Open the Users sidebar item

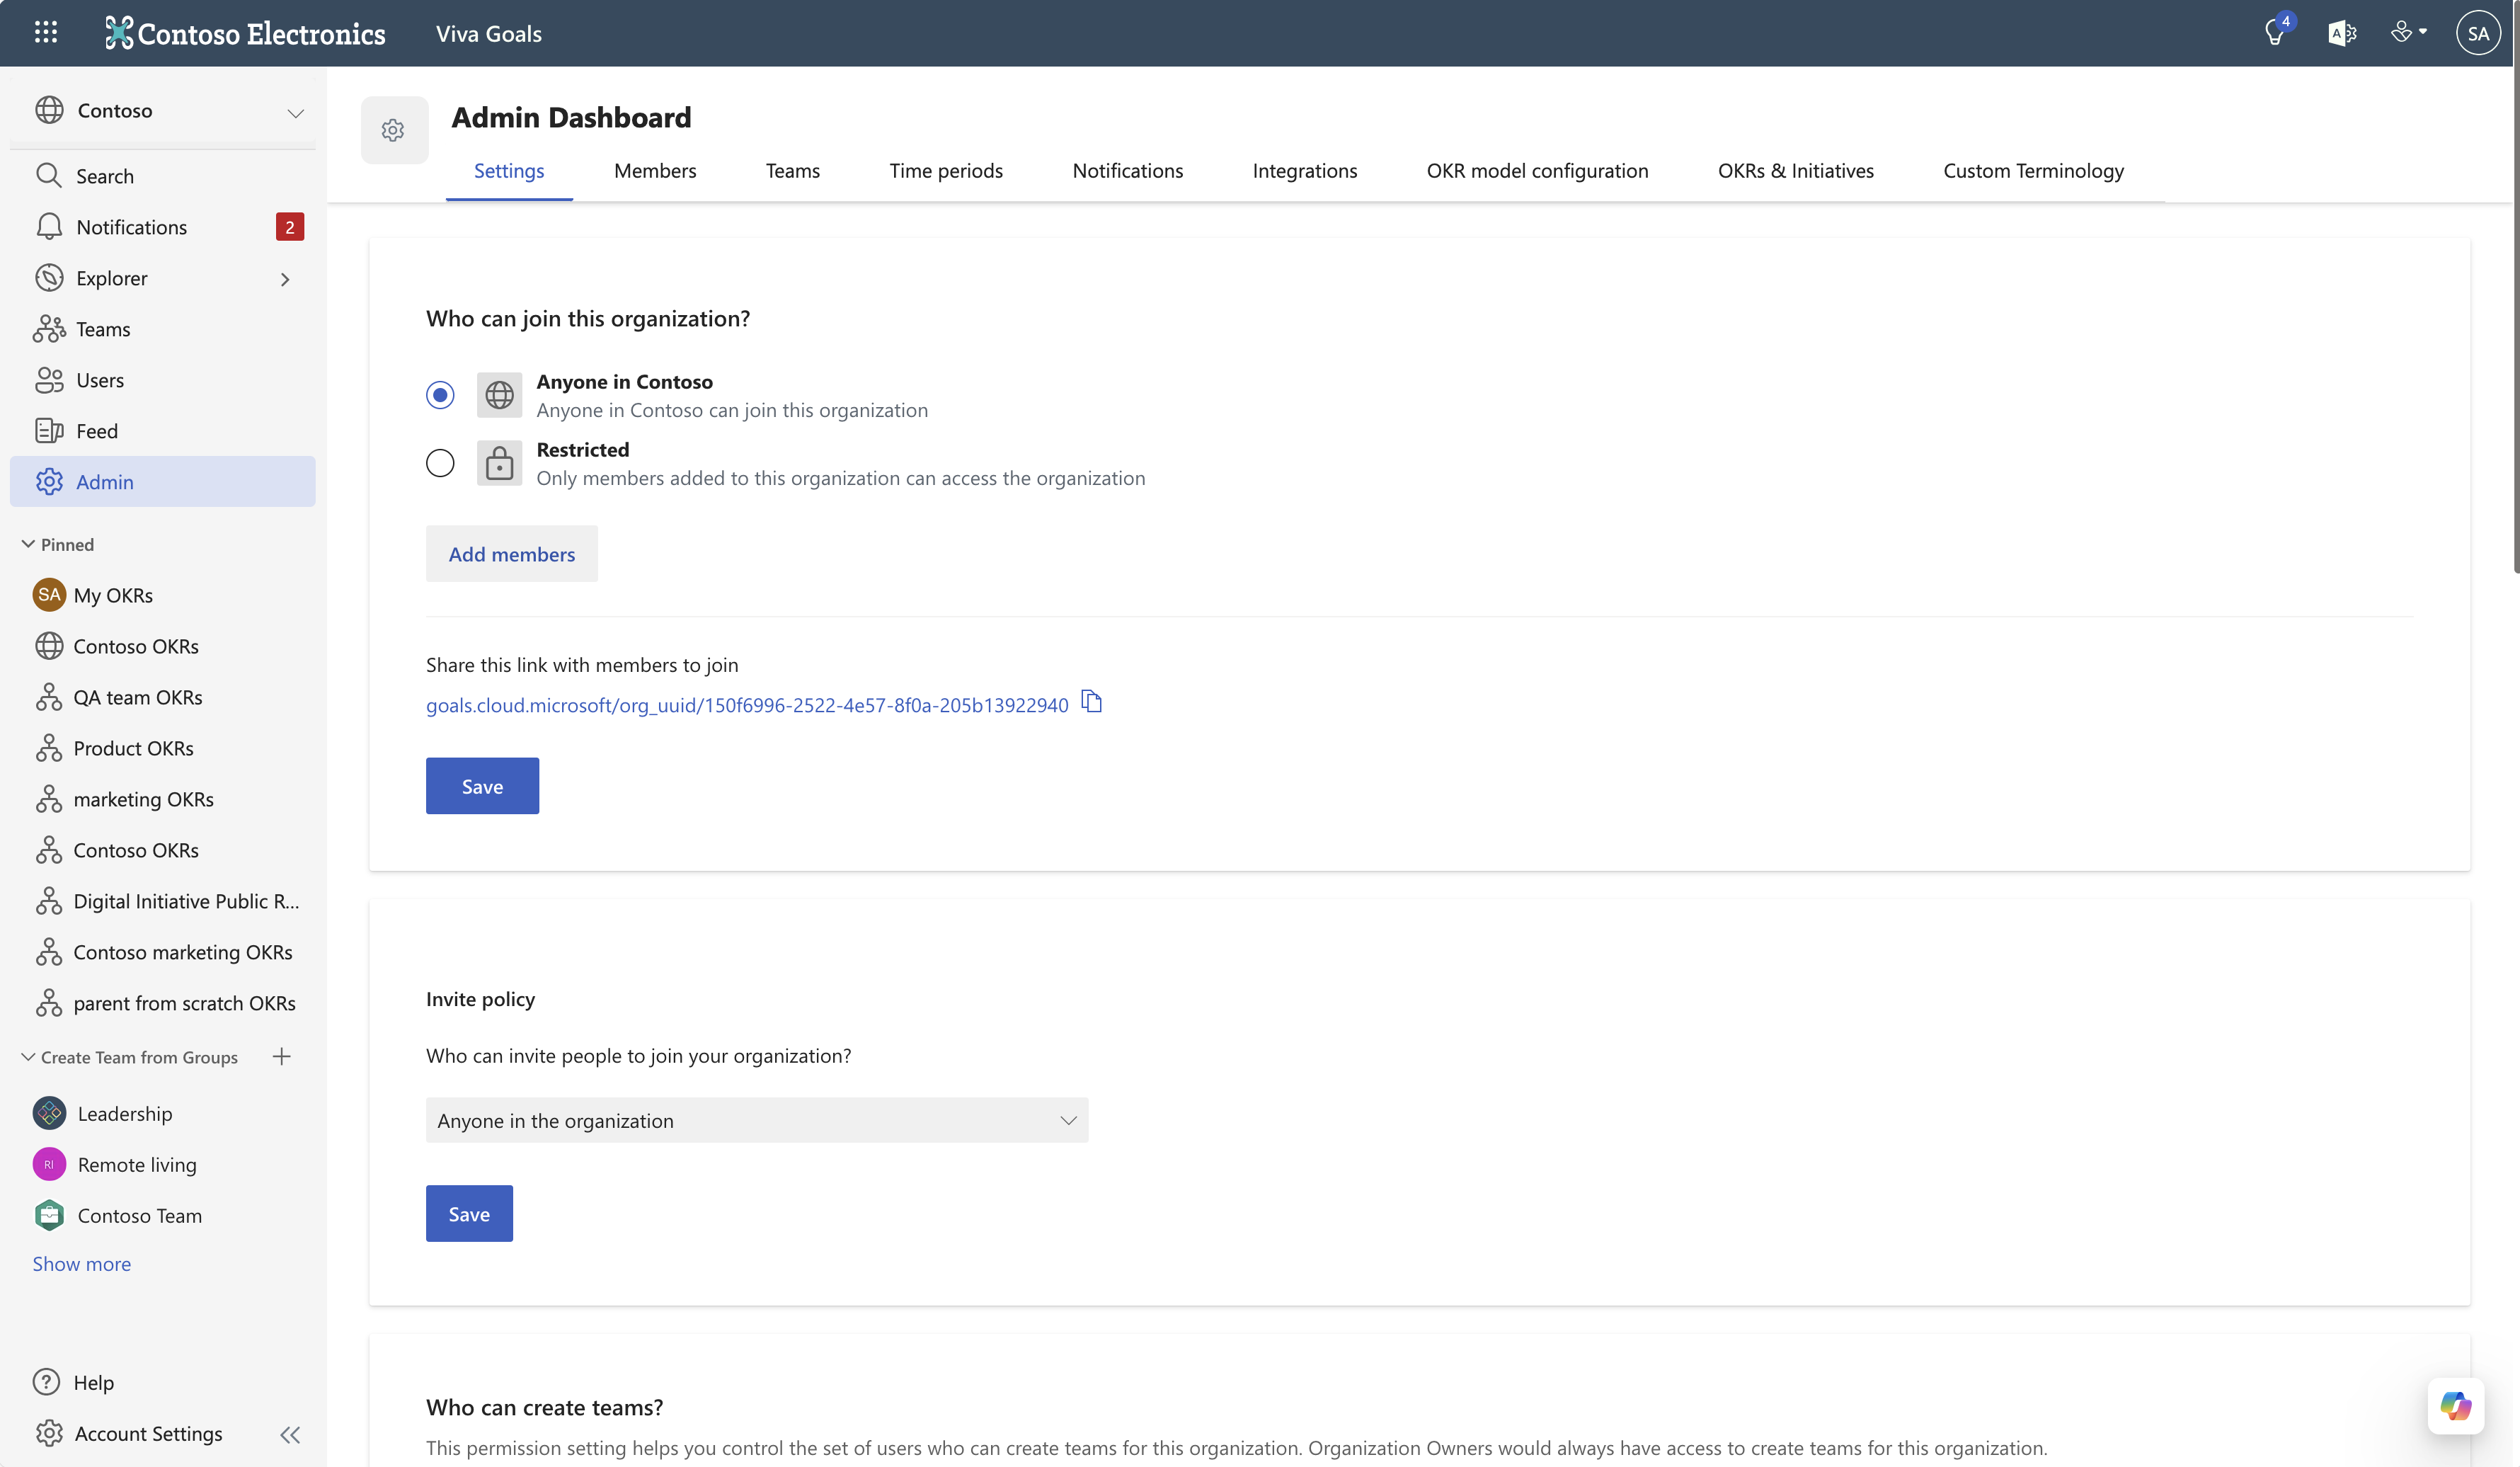pos(162,380)
